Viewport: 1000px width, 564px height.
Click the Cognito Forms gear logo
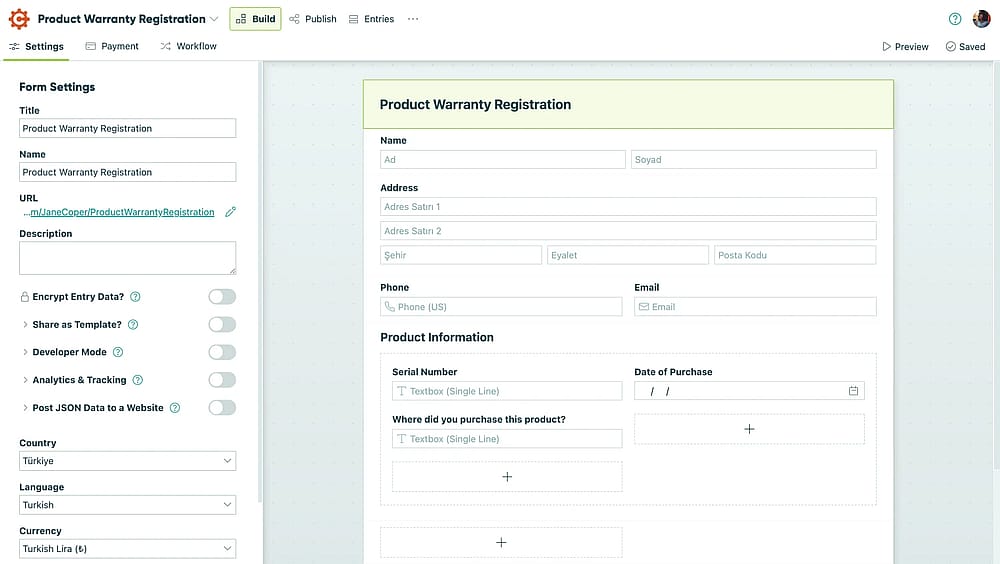[19, 19]
